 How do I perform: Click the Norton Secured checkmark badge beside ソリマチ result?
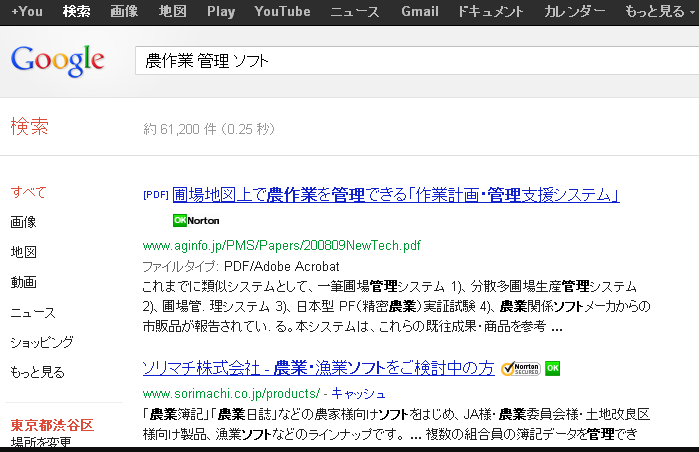click(x=520, y=369)
